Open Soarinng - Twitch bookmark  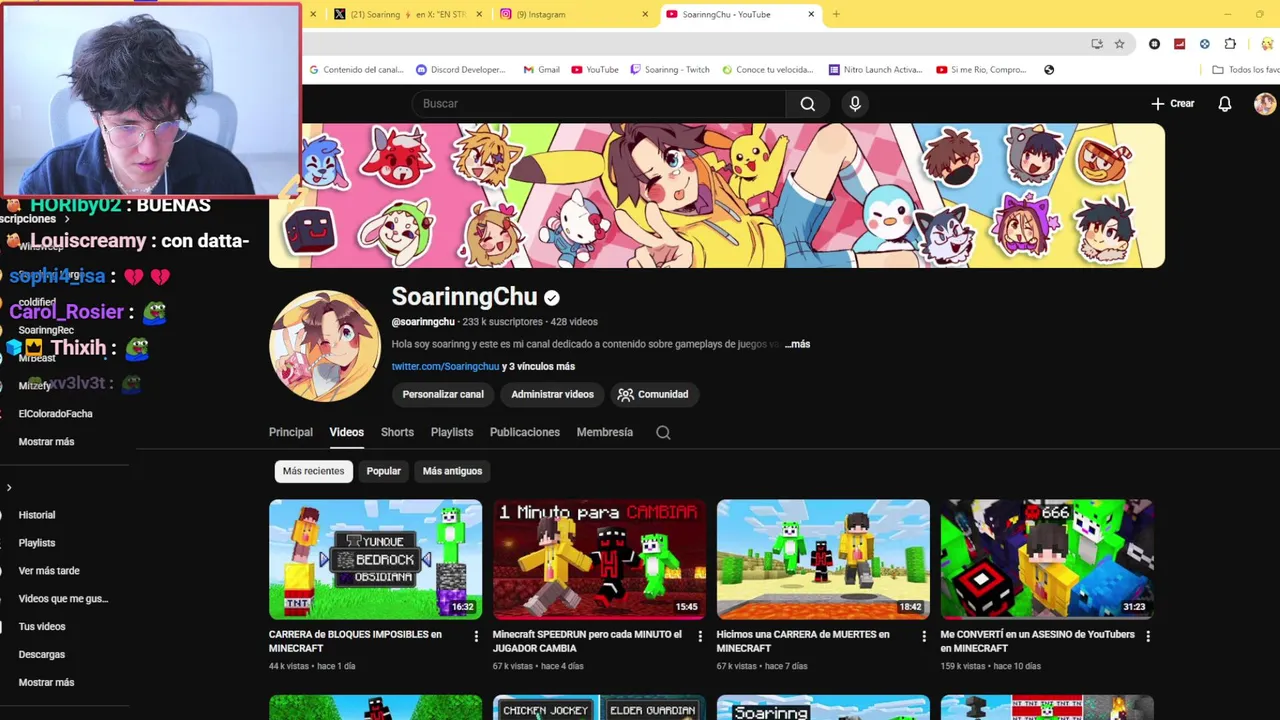pyautogui.click(x=670, y=70)
